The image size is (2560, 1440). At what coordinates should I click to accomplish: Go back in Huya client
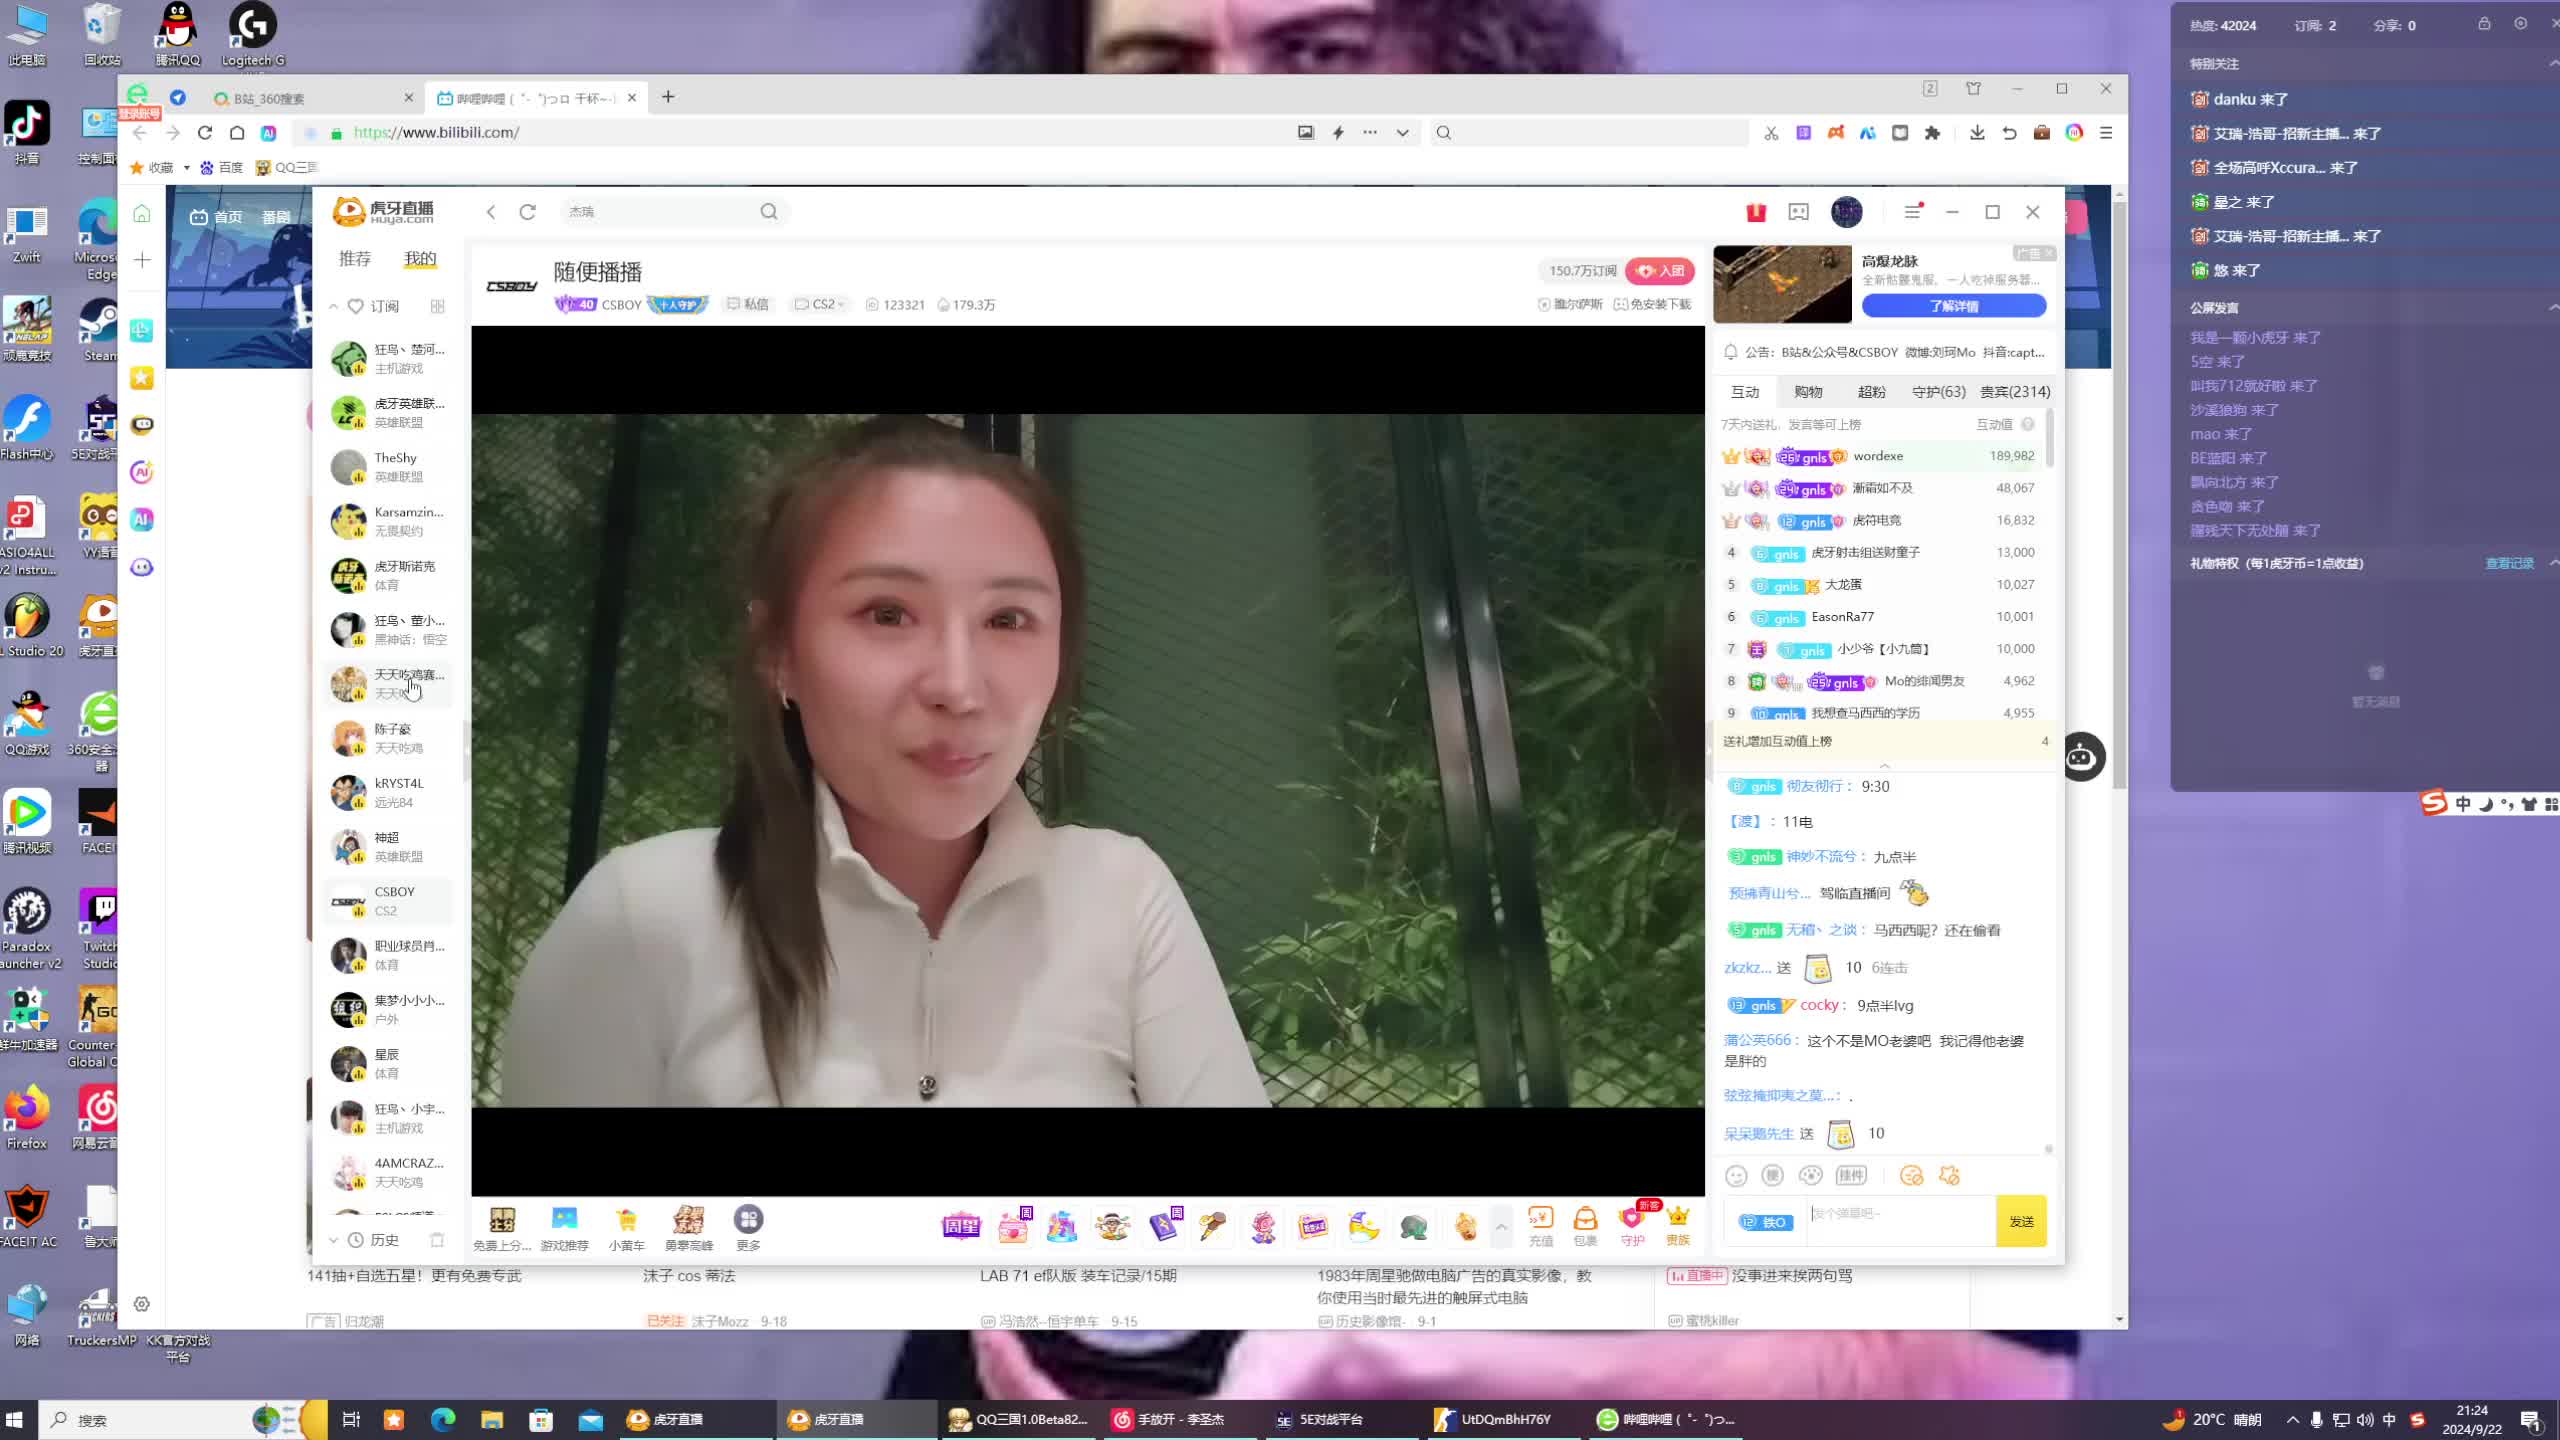click(x=491, y=212)
